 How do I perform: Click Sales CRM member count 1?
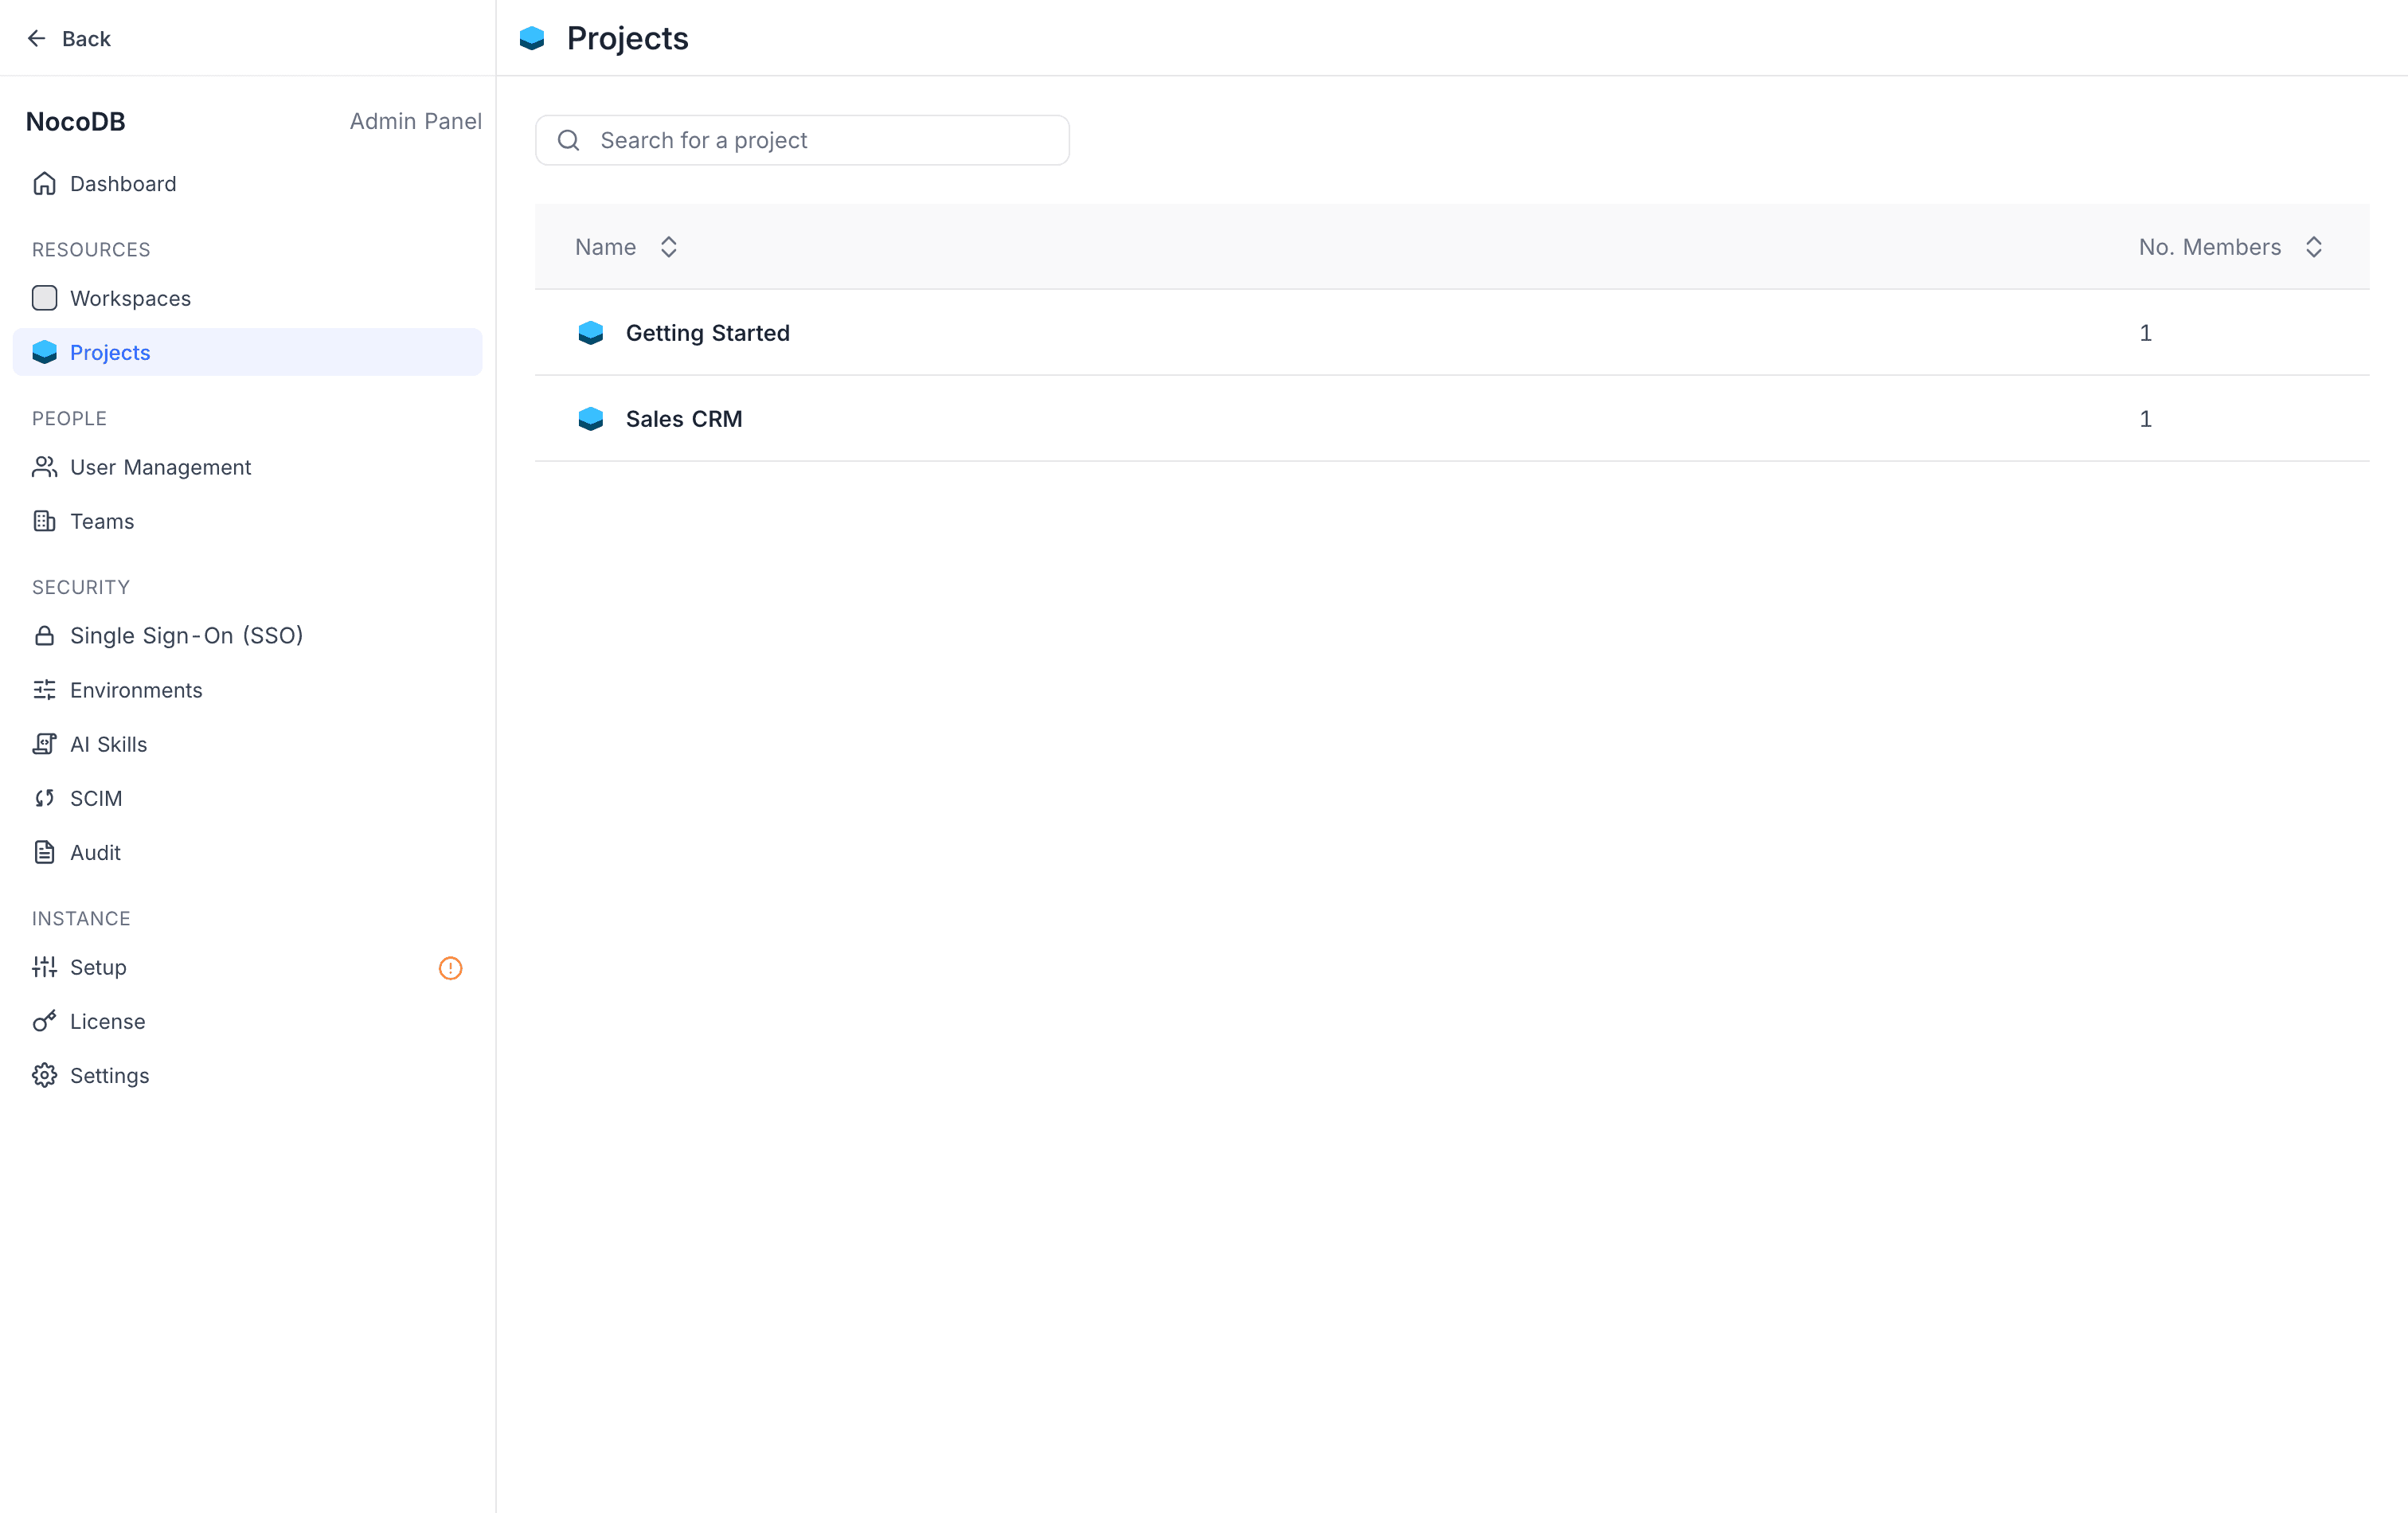pos(2145,419)
